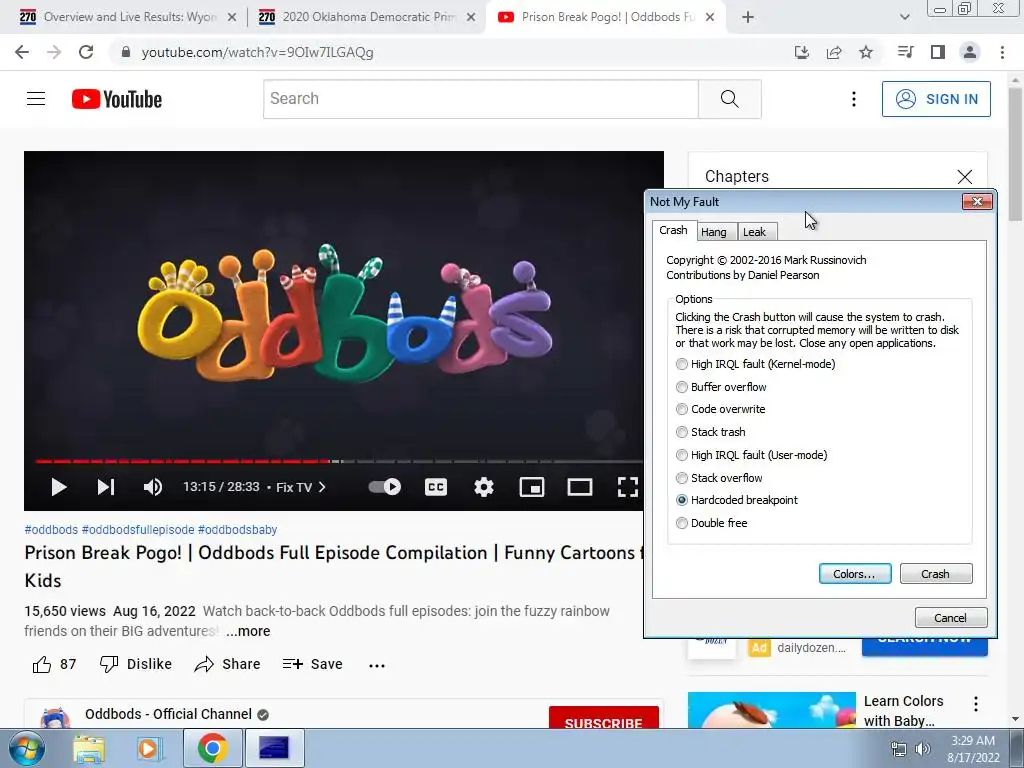Share the video
Image resolution: width=1024 pixels, height=768 pixels.
pyautogui.click(x=227, y=664)
